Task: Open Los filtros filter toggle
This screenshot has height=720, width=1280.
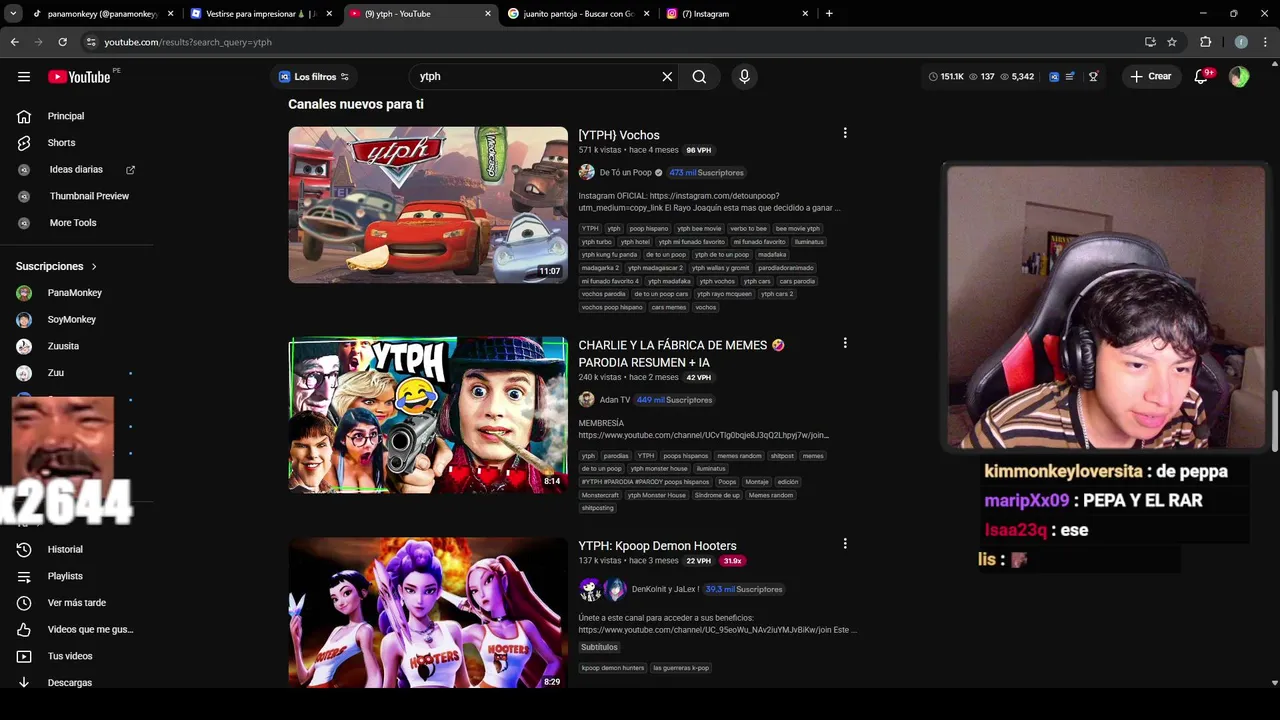Action: pyautogui.click(x=314, y=77)
